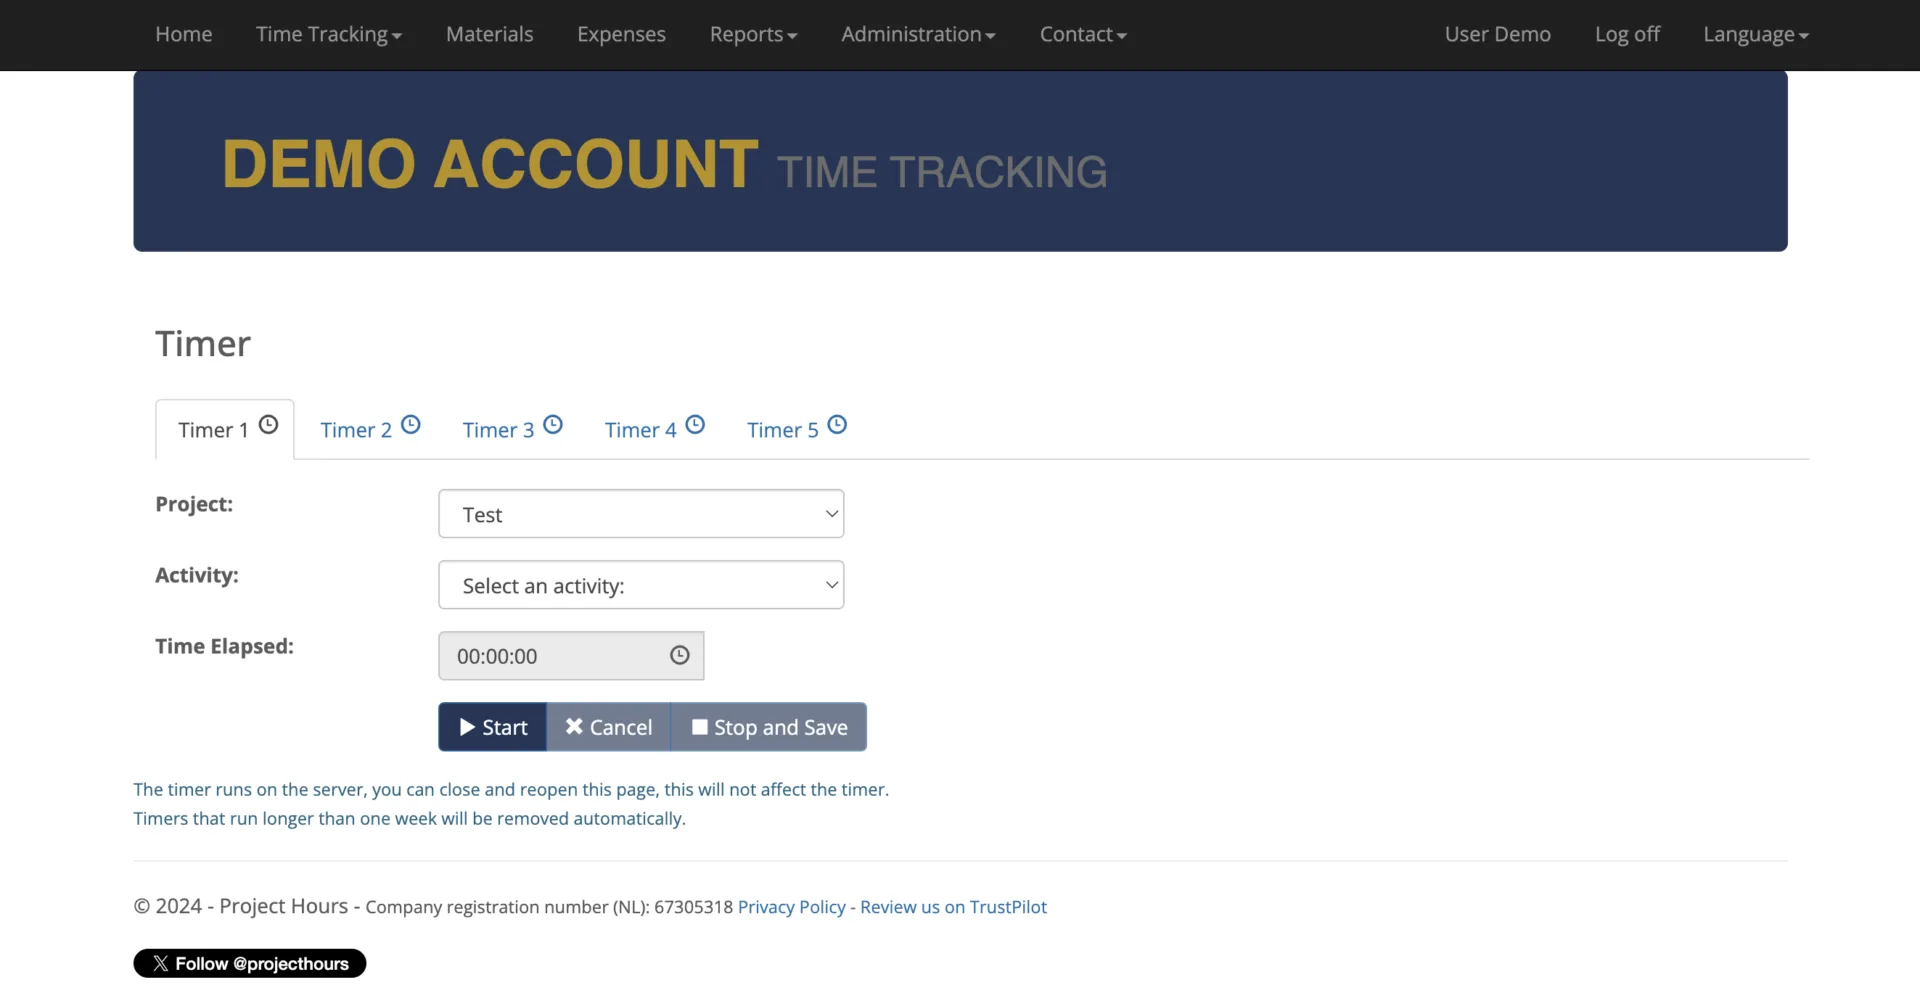Go to the Materials page
The image size is (1920, 1001).
coord(489,34)
